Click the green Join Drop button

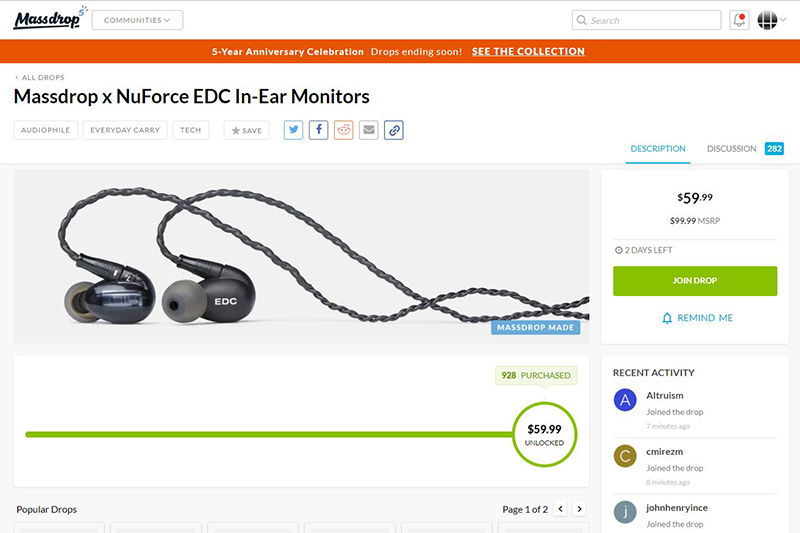[695, 281]
